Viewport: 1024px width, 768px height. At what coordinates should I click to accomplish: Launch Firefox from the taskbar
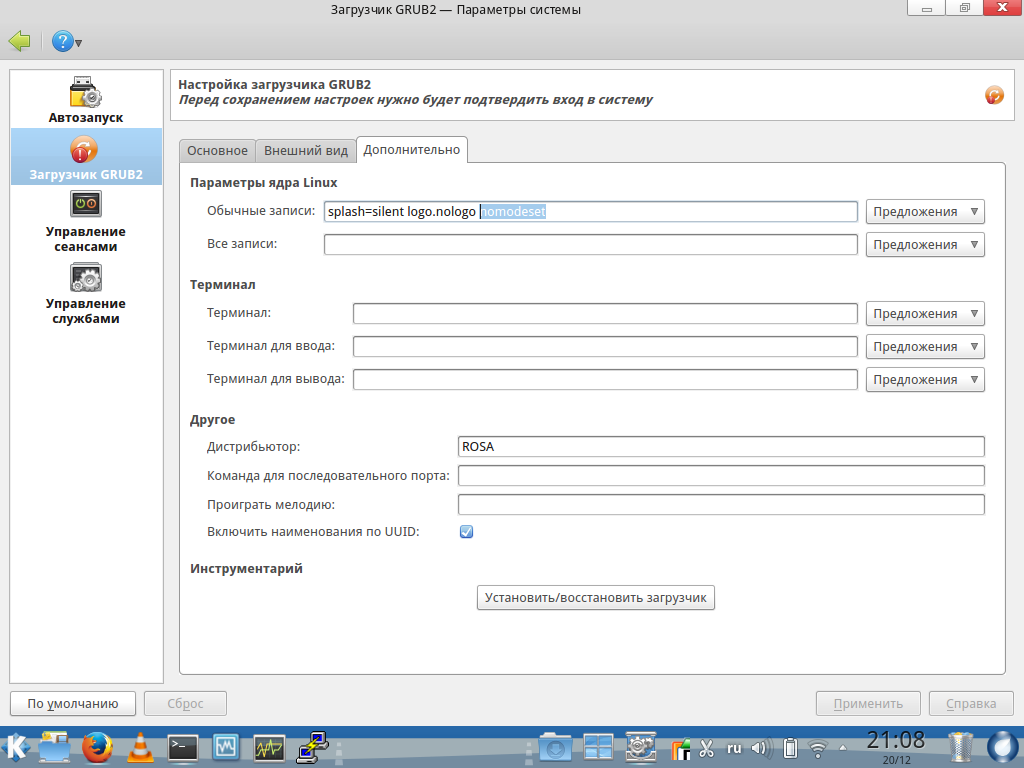click(97, 748)
